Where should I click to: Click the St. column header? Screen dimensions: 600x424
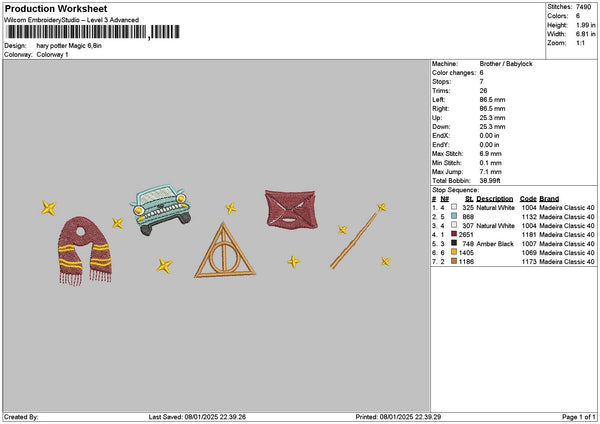pyautogui.click(x=469, y=199)
